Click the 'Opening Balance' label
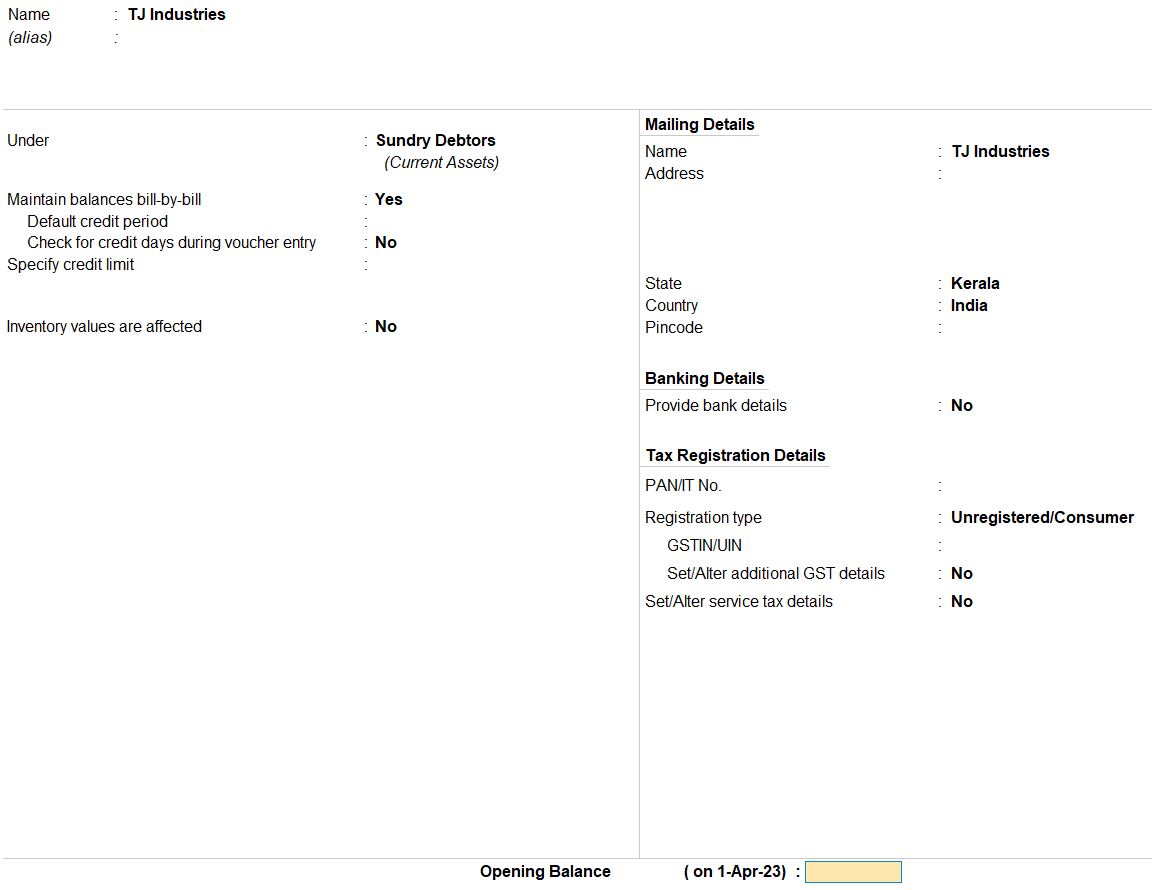 (545, 872)
